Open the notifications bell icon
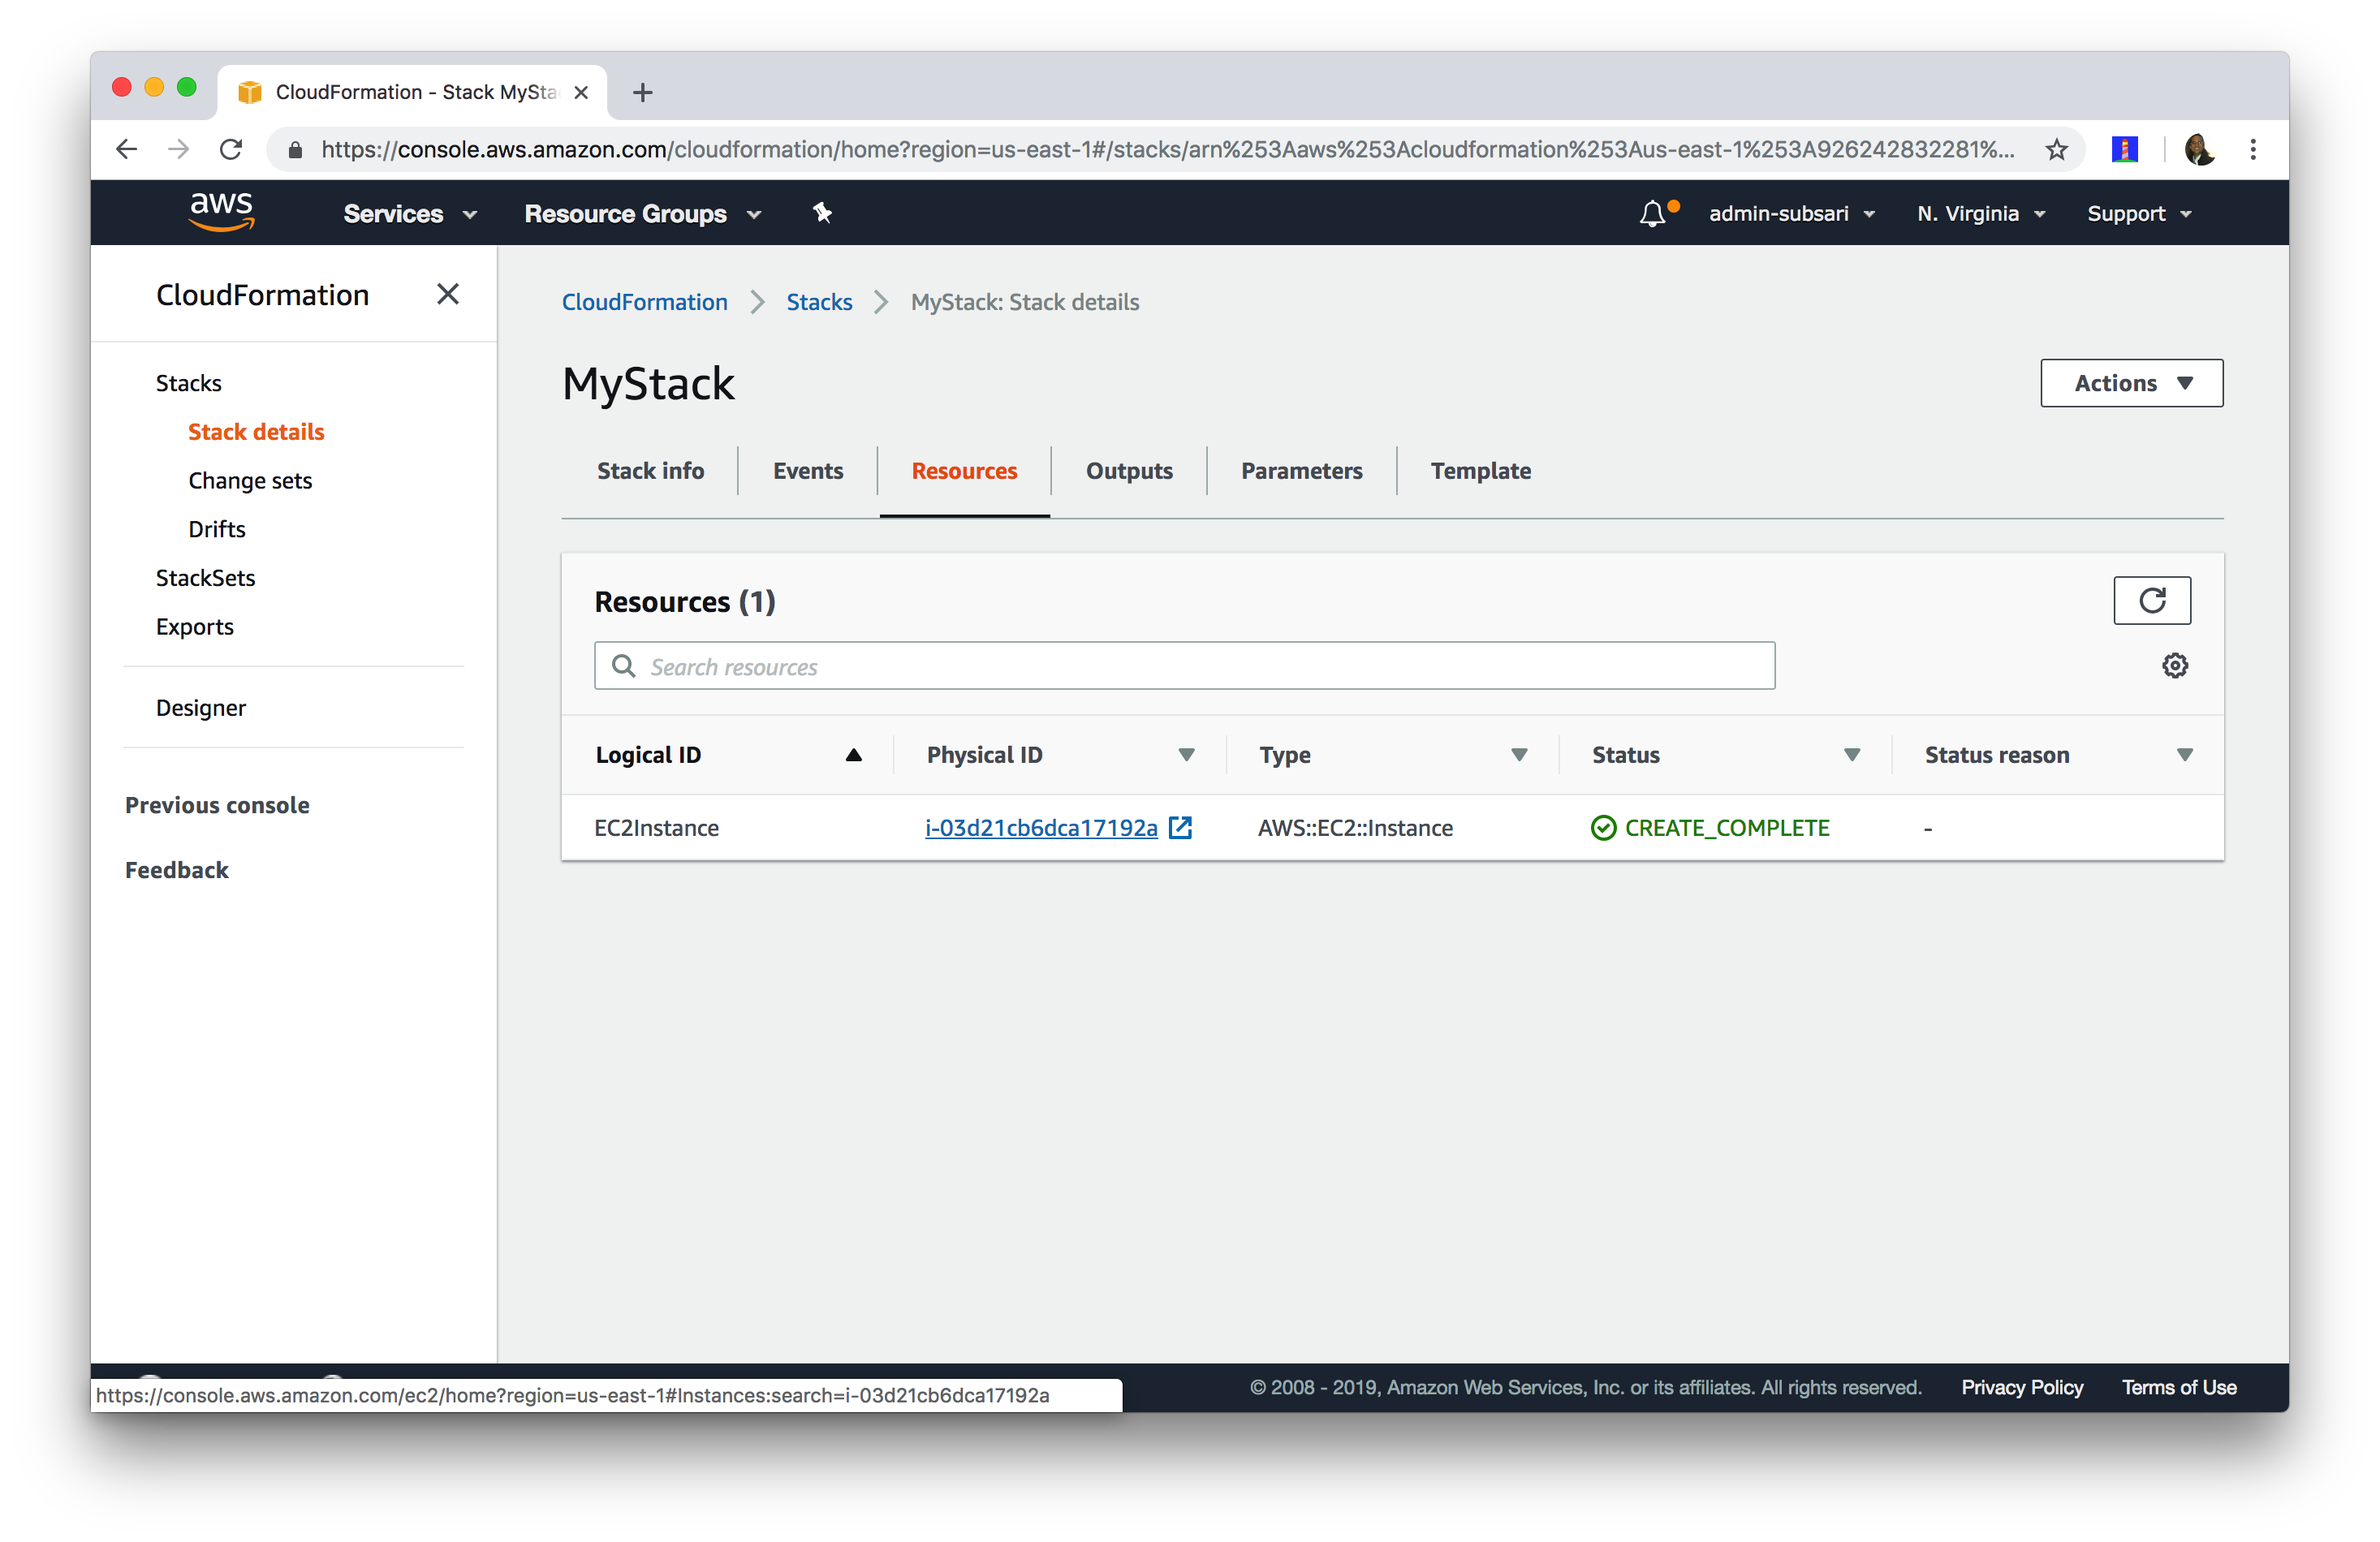The image size is (2380, 1542). [1652, 213]
